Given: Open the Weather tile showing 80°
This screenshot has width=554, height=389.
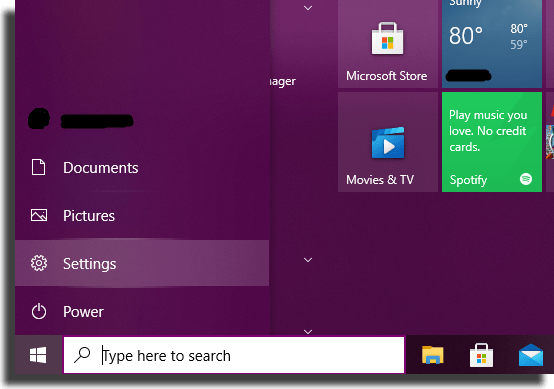Looking at the screenshot, I should pos(492,43).
